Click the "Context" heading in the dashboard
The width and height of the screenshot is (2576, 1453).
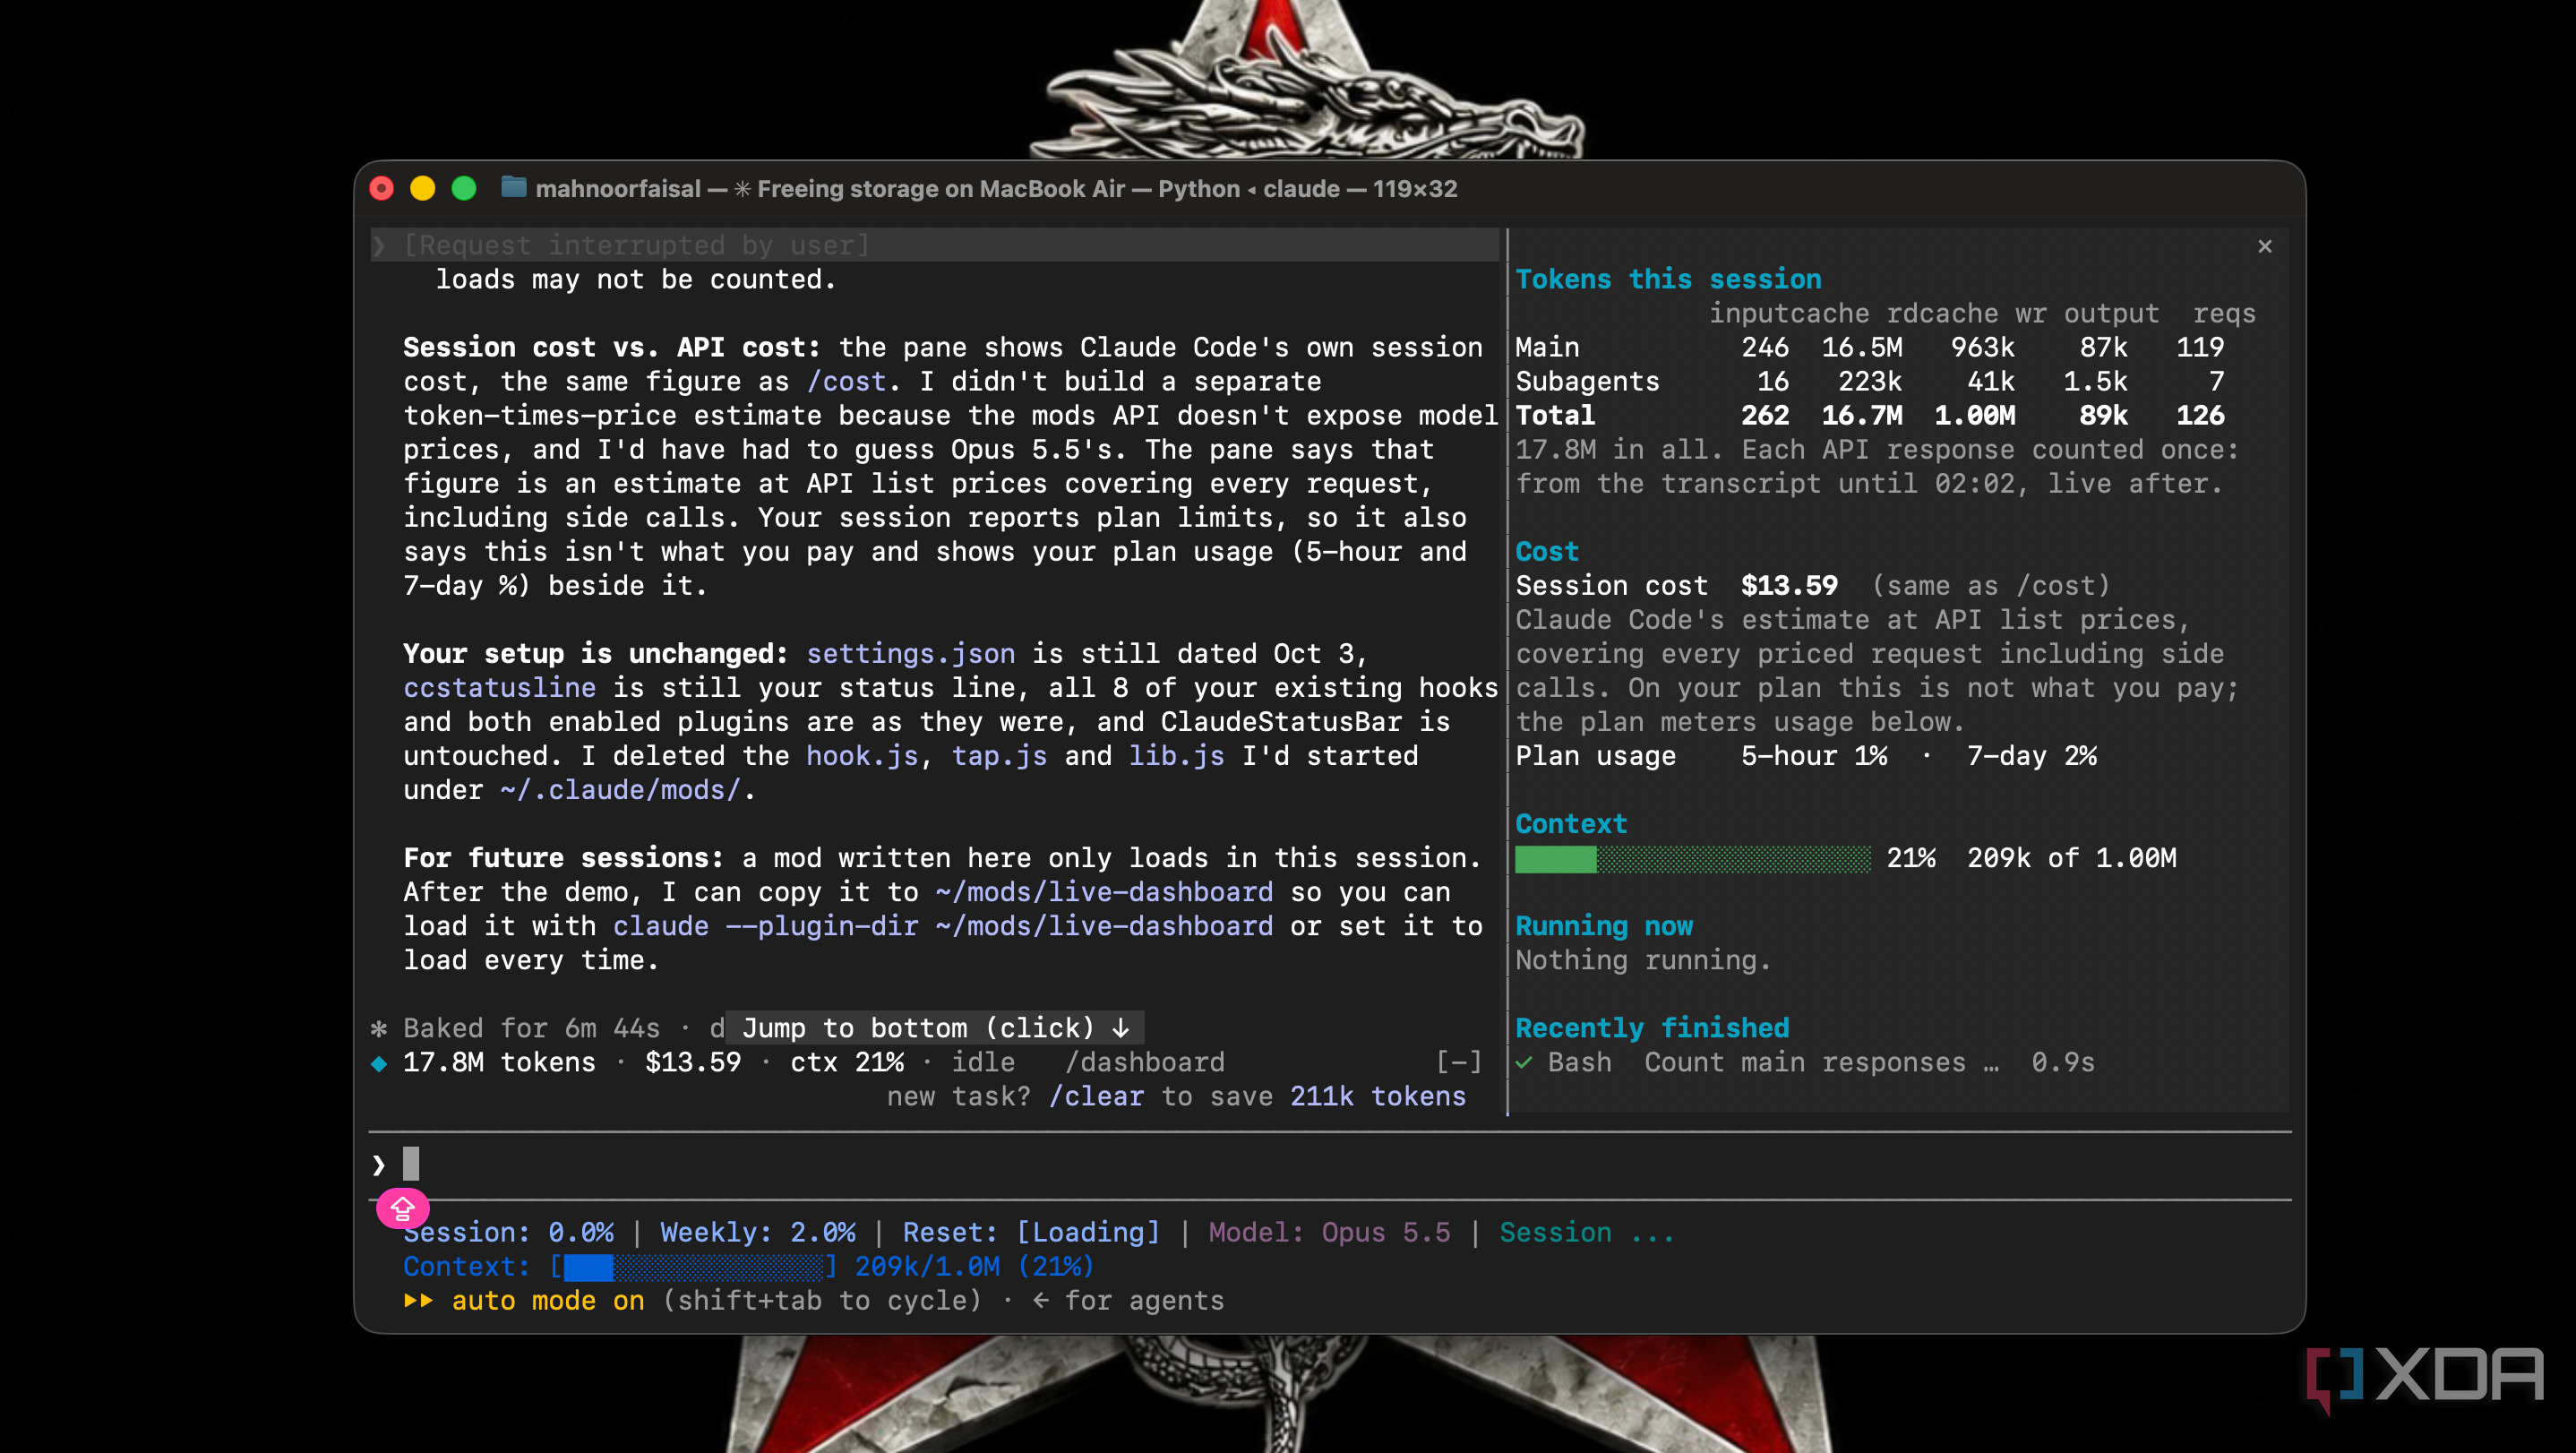[1571, 824]
